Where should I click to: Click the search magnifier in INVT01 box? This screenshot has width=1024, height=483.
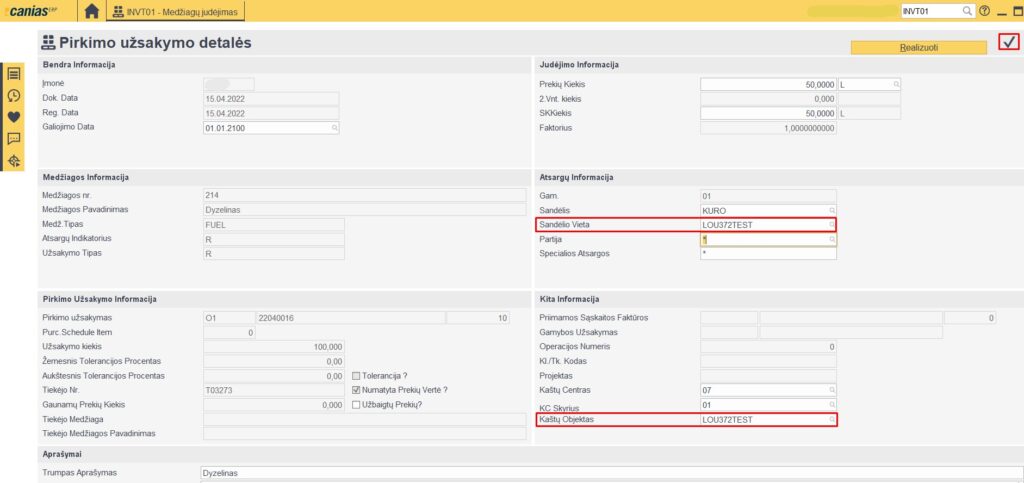coord(966,11)
